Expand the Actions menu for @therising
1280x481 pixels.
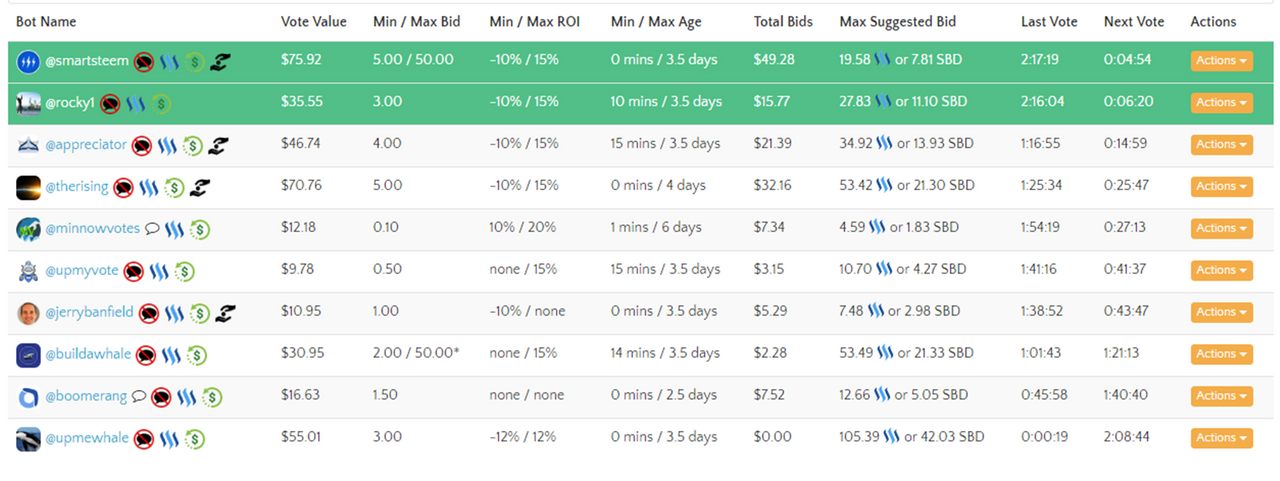pos(1221,186)
